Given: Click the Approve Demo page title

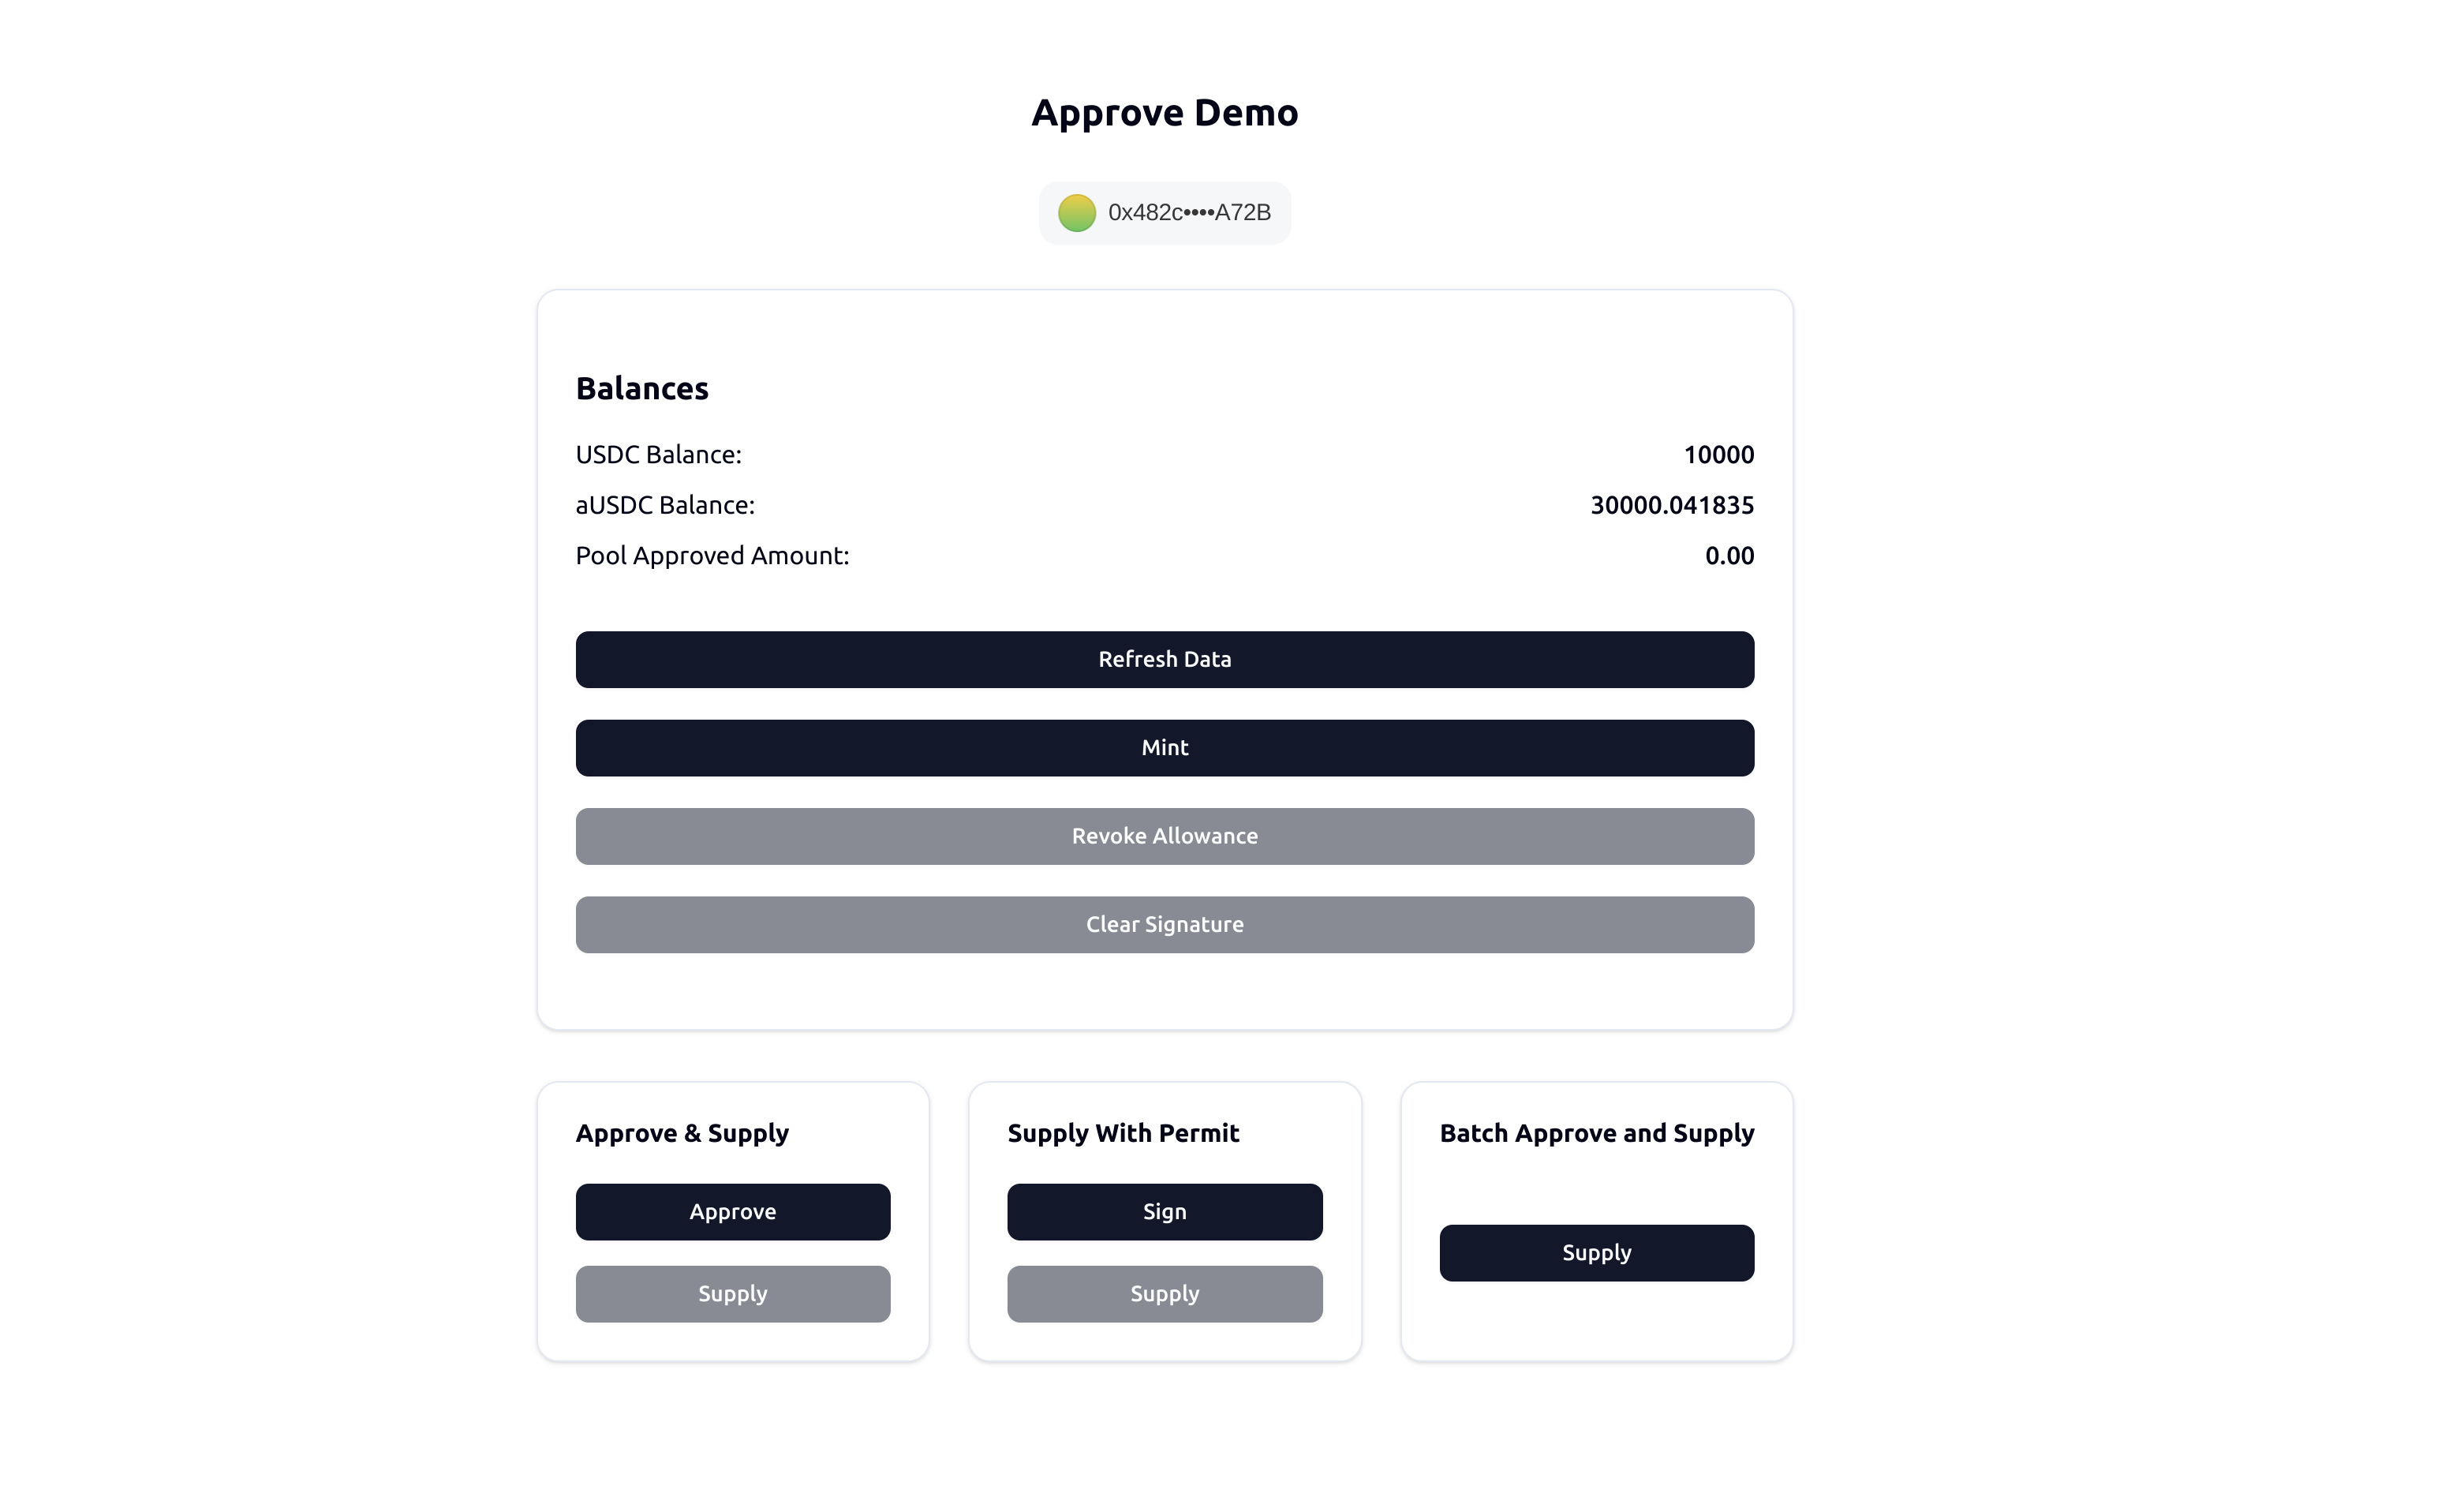Looking at the screenshot, I should pyautogui.click(x=1164, y=113).
